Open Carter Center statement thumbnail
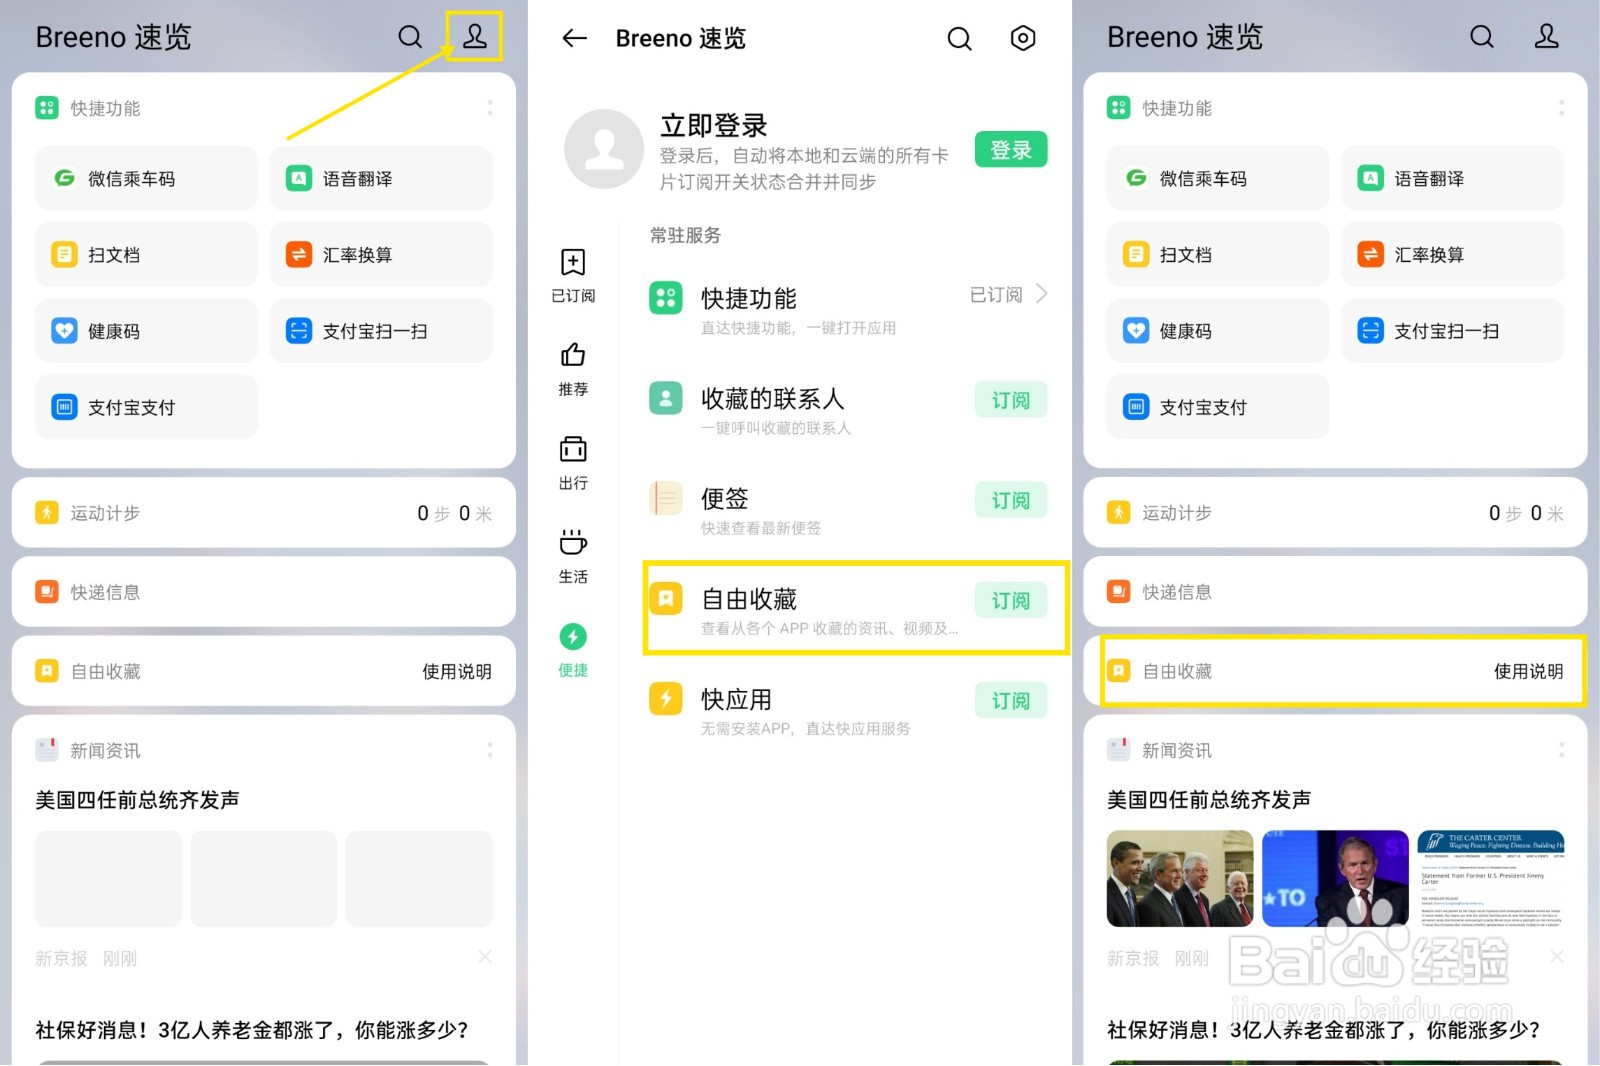Image resolution: width=1600 pixels, height=1066 pixels. click(x=1491, y=878)
